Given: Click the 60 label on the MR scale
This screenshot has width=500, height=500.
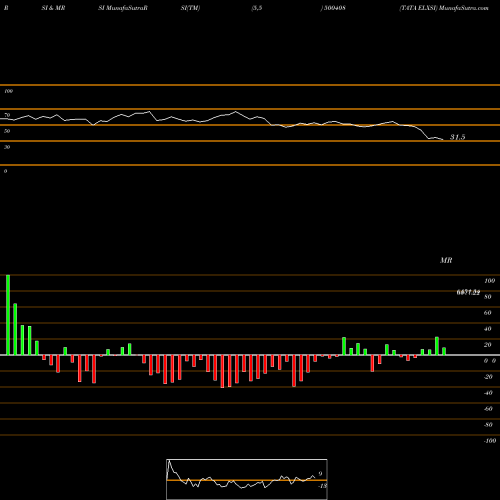Looking at the screenshot, I should (x=488, y=313).
